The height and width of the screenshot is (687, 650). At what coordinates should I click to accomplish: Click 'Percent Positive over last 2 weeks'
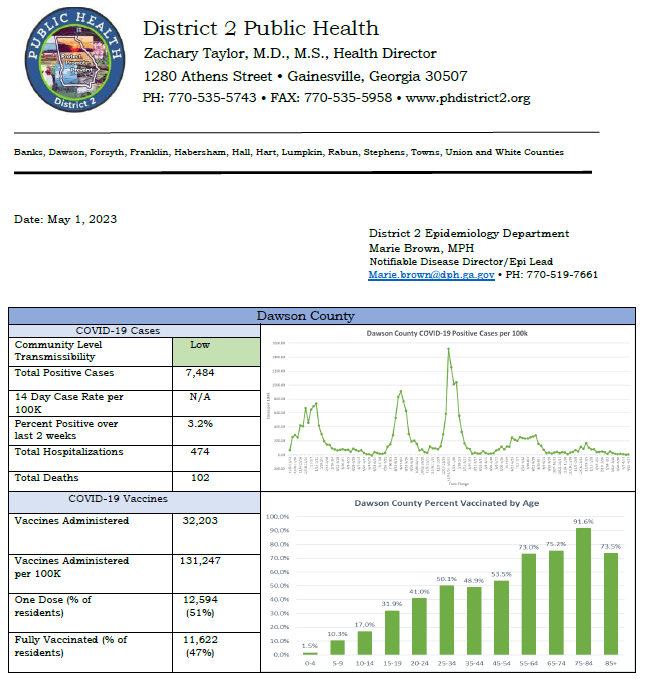point(66,430)
